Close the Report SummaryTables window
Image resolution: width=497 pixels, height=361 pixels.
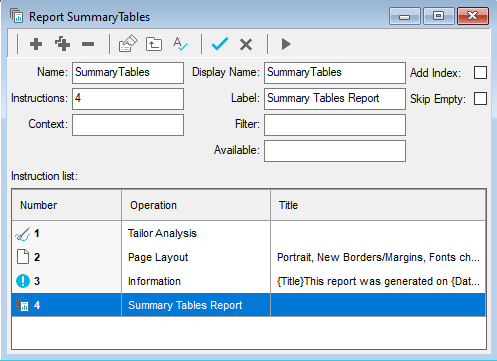click(473, 16)
